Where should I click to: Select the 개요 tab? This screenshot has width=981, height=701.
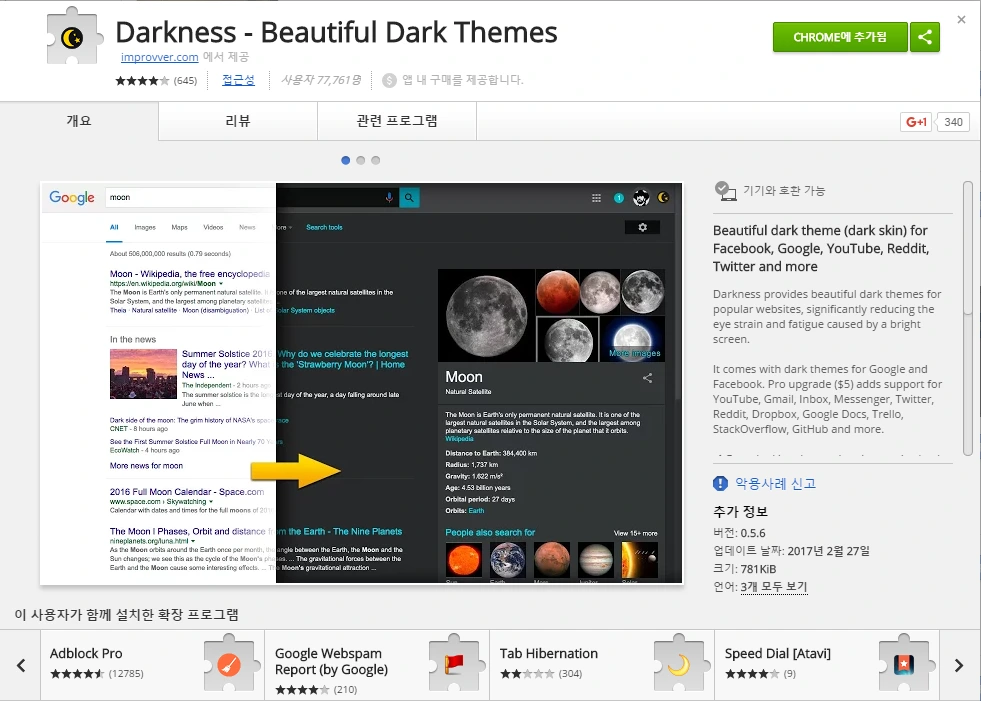click(79, 121)
